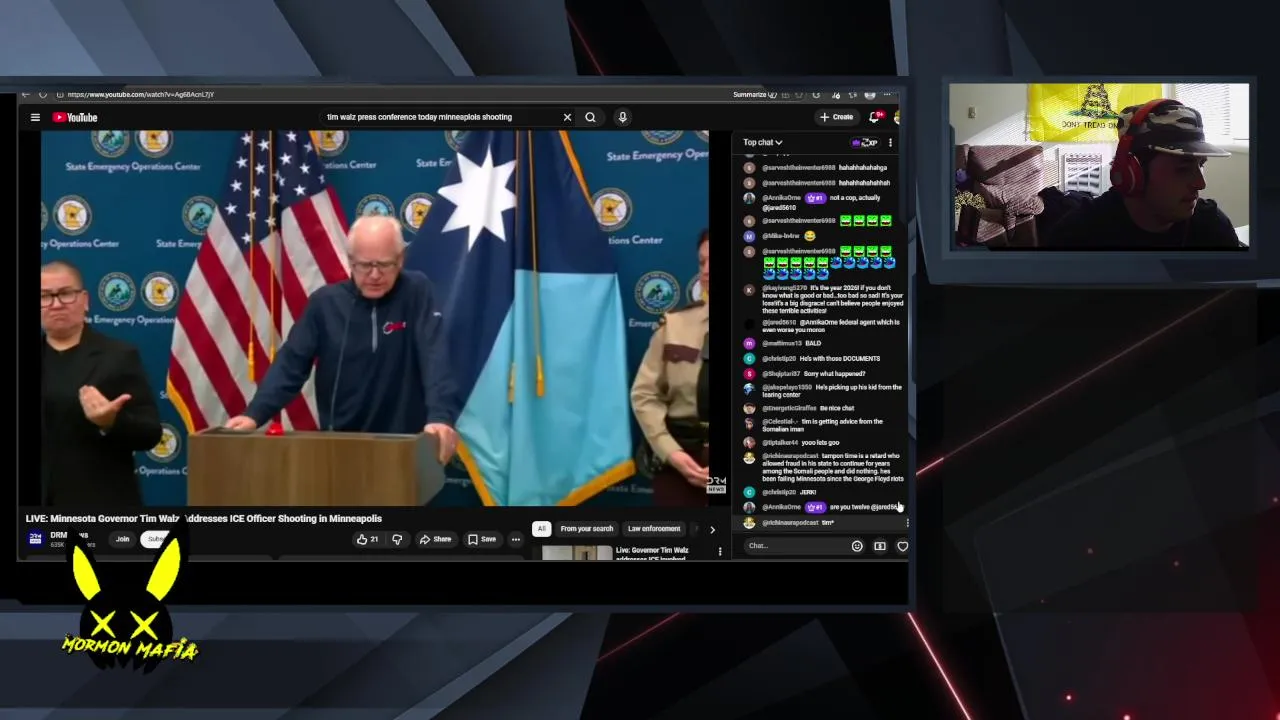The height and width of the screenshot is (720, 1280).
Task: Join the DRM News channel membership
Action: (122, 539)
